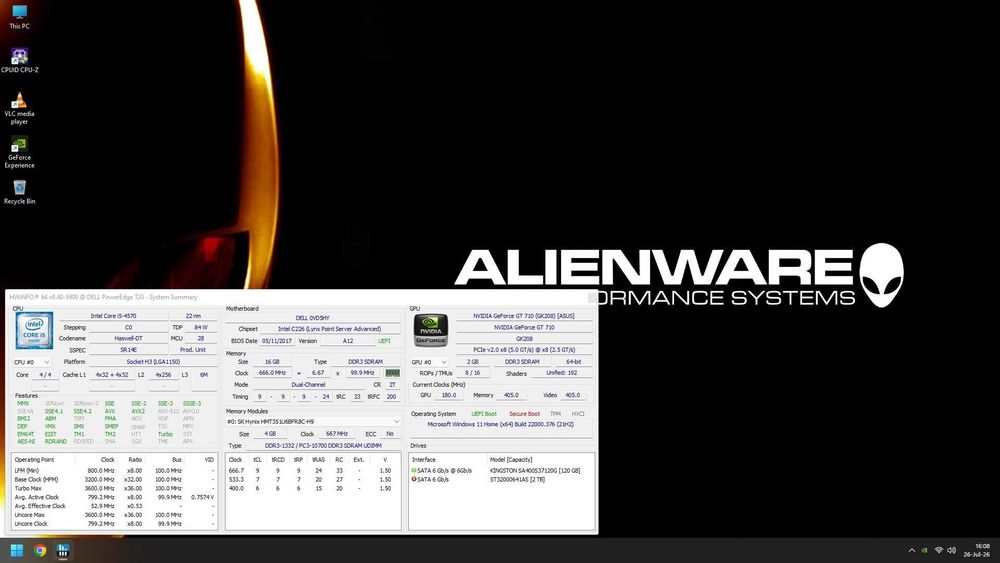The height and width of the screenshot is (563, 1000).
Task: Click the HWiNFO taskbar icon
Action: click(x=62, y=550)
